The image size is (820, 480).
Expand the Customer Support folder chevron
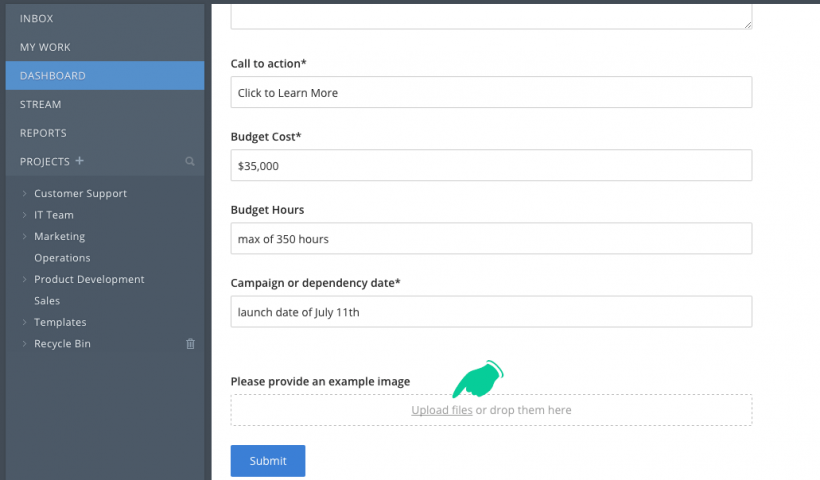(x=25, y=193)
